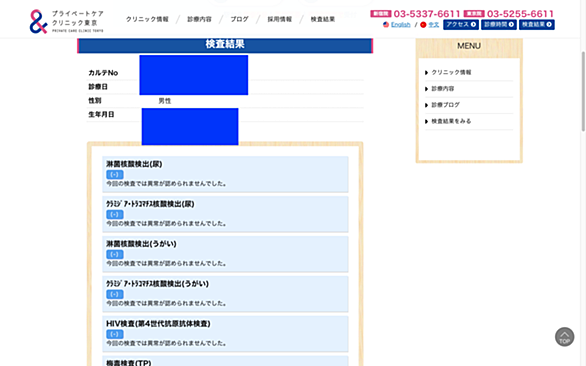Click the 淋菌核酸検出(尿) result title
This screenshot has width=586, height=366.
click(x=134, y=164)
